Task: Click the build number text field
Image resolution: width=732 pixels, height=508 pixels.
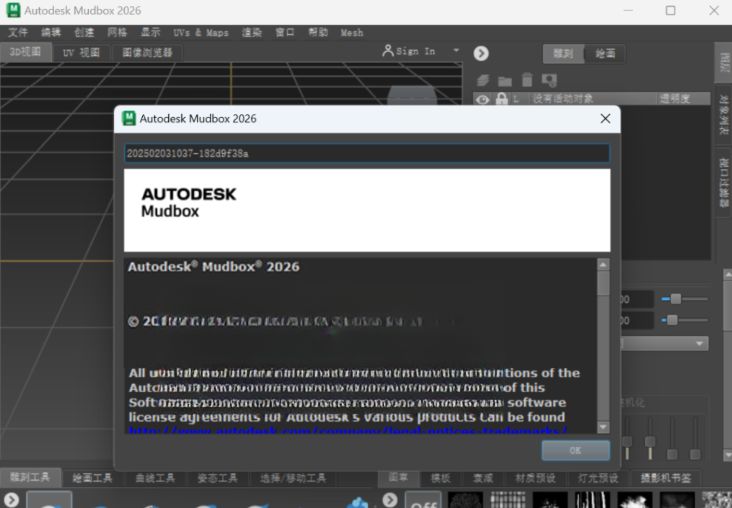Action: pos(367,153)
